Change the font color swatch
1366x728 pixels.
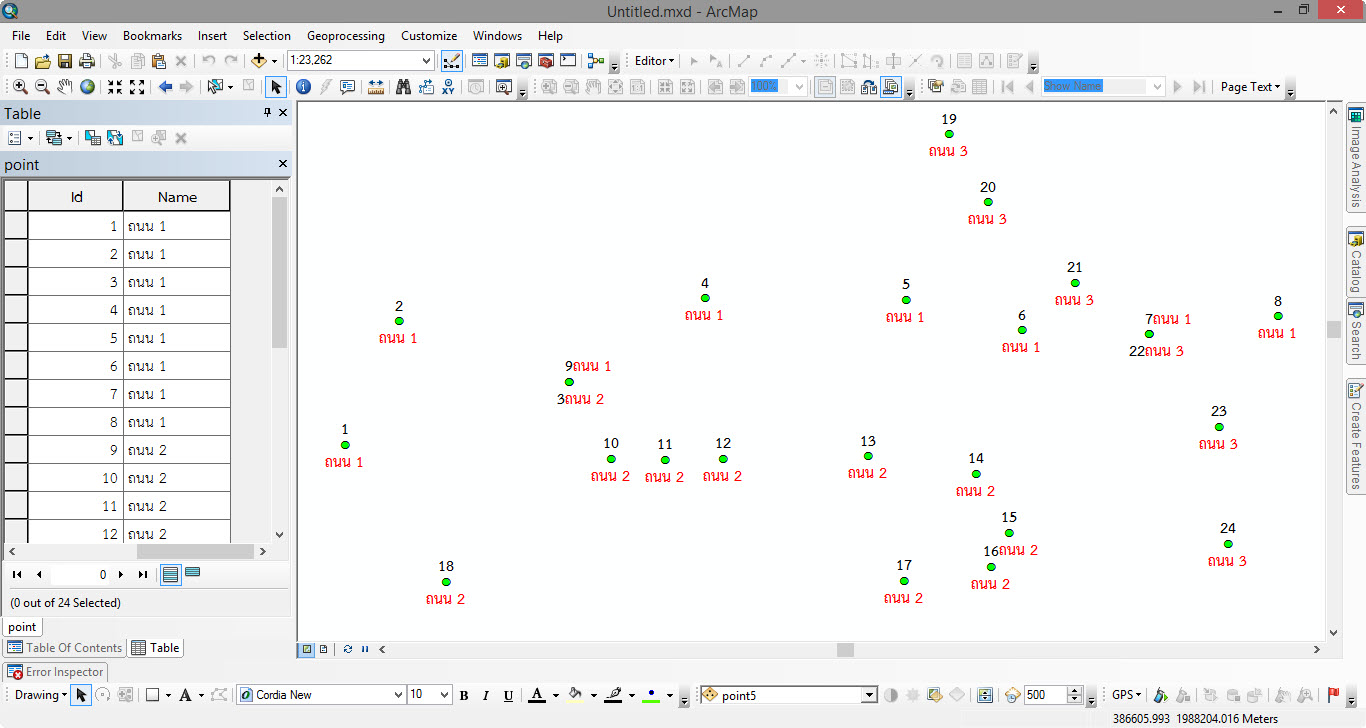536,695
